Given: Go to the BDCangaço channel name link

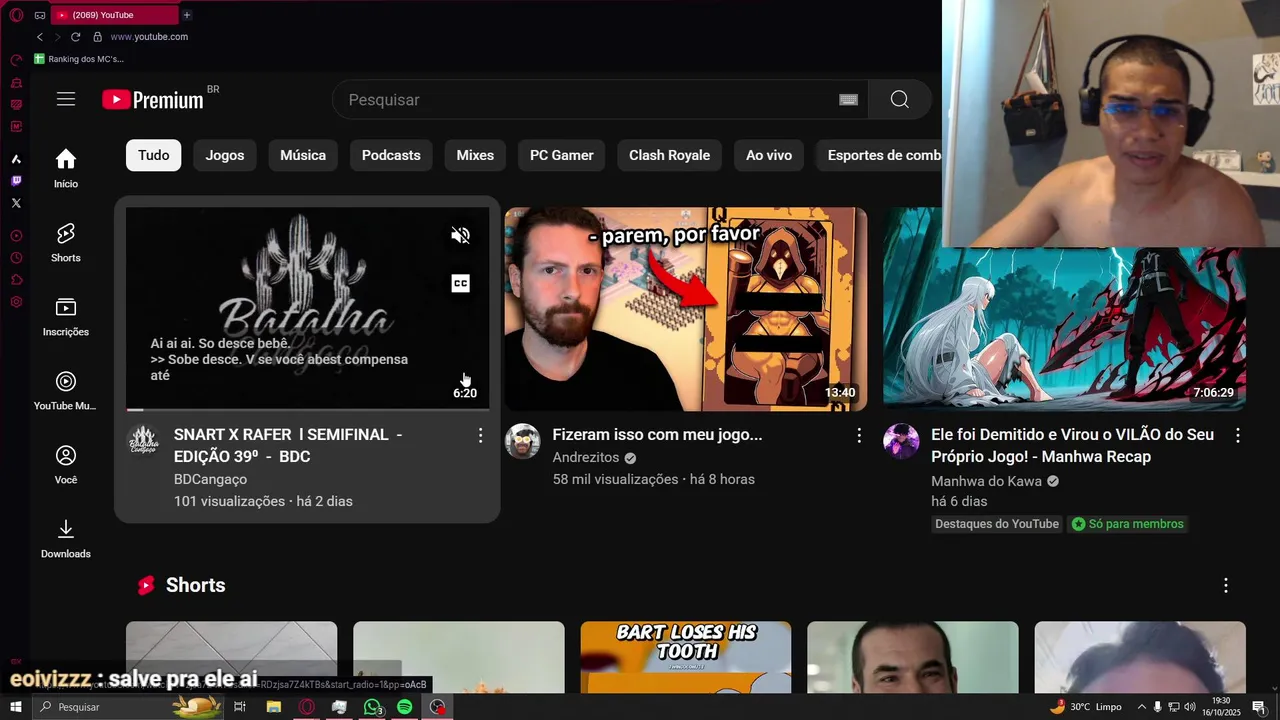Looking at the screenshot, I should pyautogui.click(x=210, y=479).
